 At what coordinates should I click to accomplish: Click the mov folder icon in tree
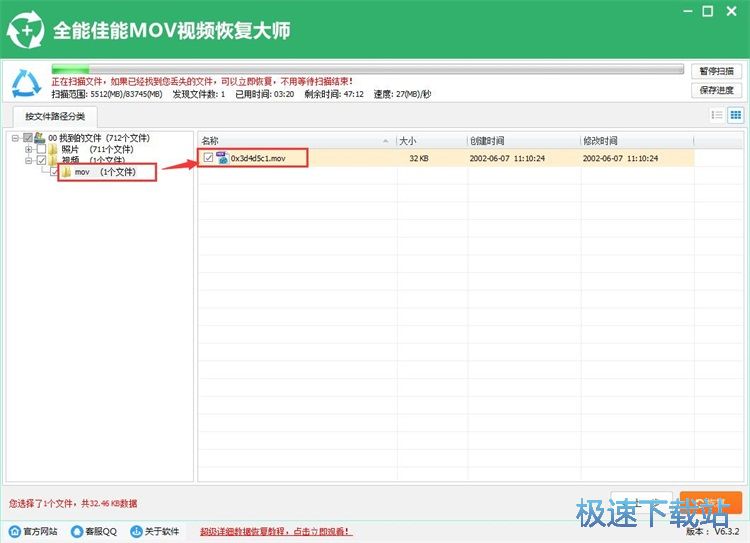[66, 172]
